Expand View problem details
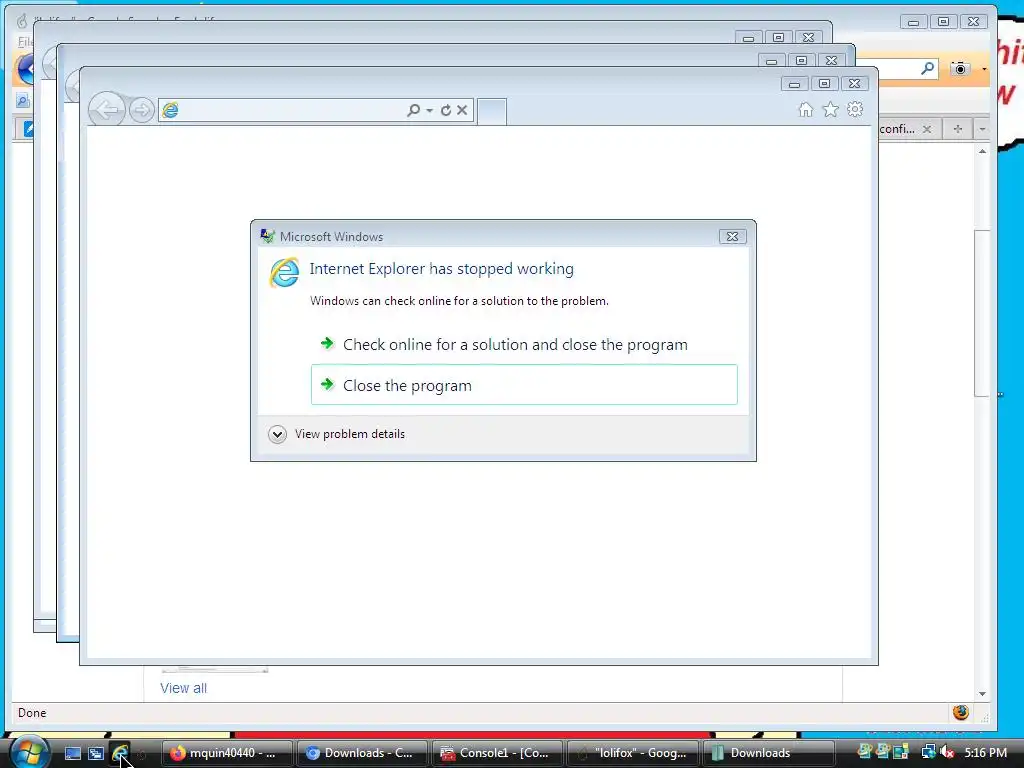This screenshot has width=1024, height=768. [336, 434]
